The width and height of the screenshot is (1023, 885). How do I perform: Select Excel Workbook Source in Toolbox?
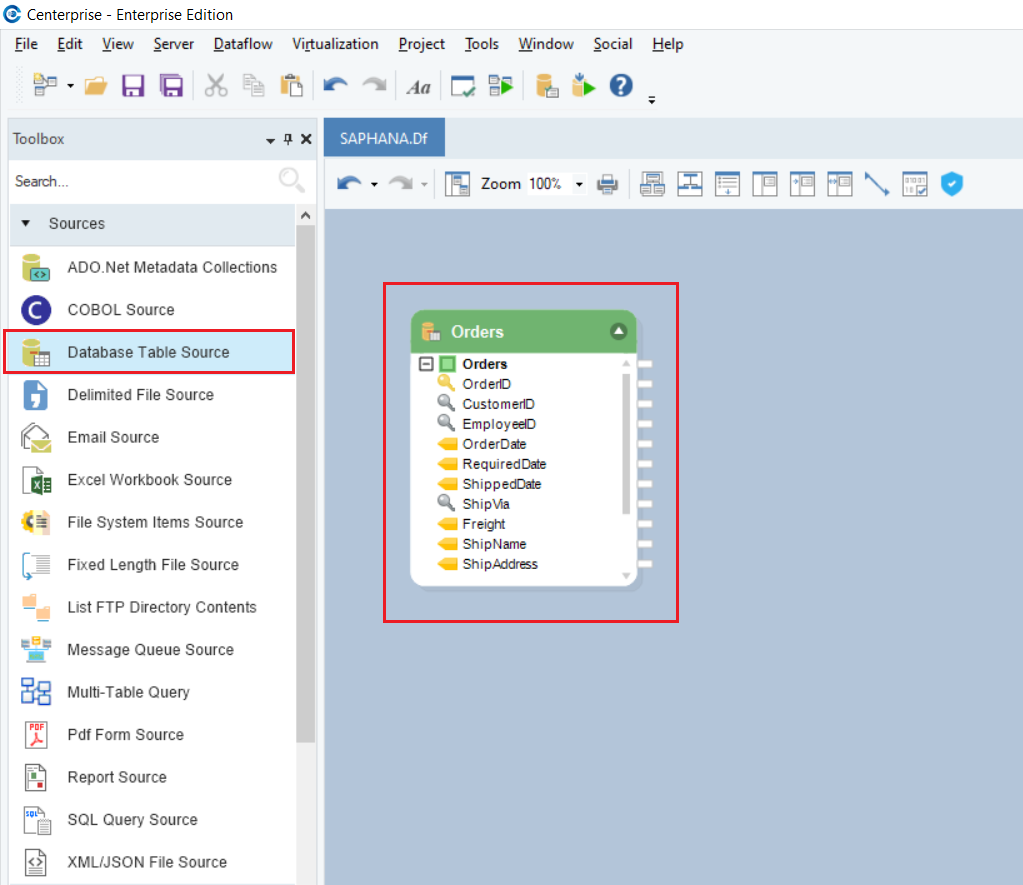tap(149, 480)
